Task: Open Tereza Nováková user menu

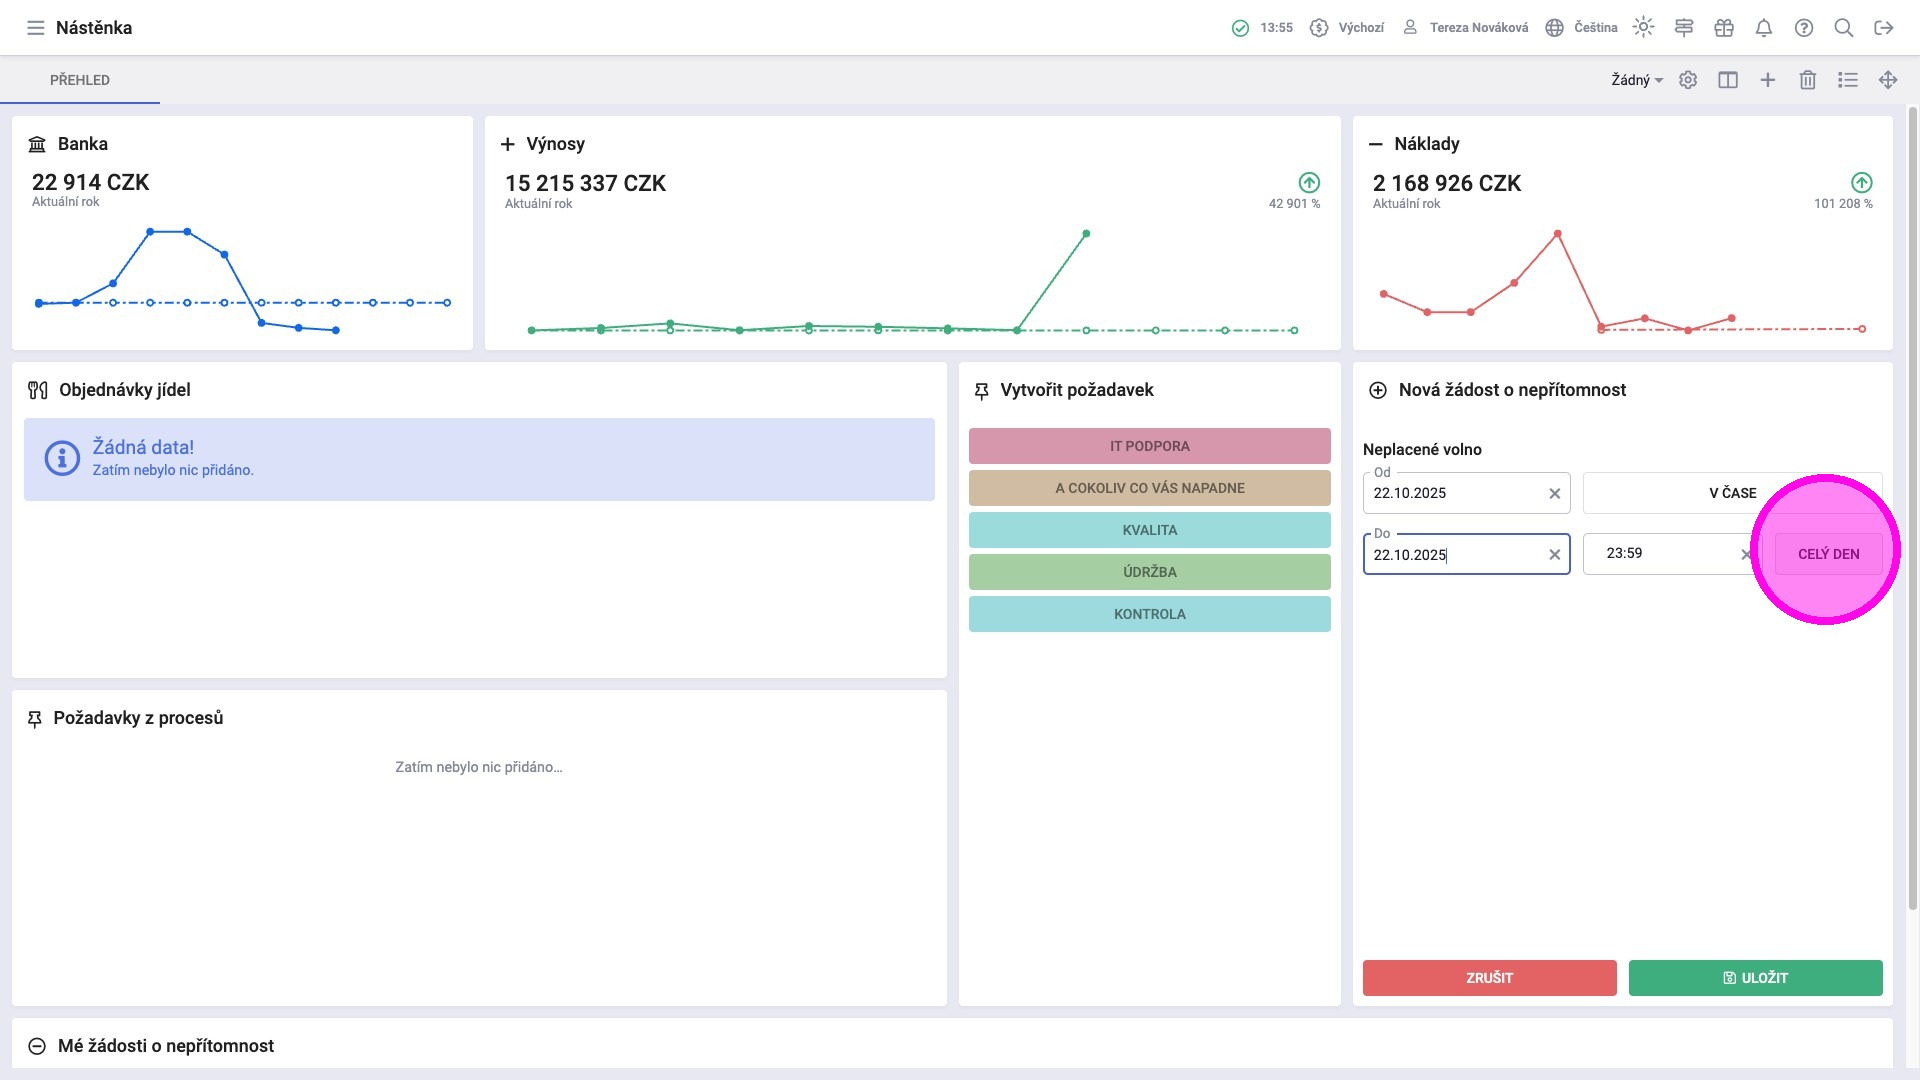Action: coord(1466,28)
